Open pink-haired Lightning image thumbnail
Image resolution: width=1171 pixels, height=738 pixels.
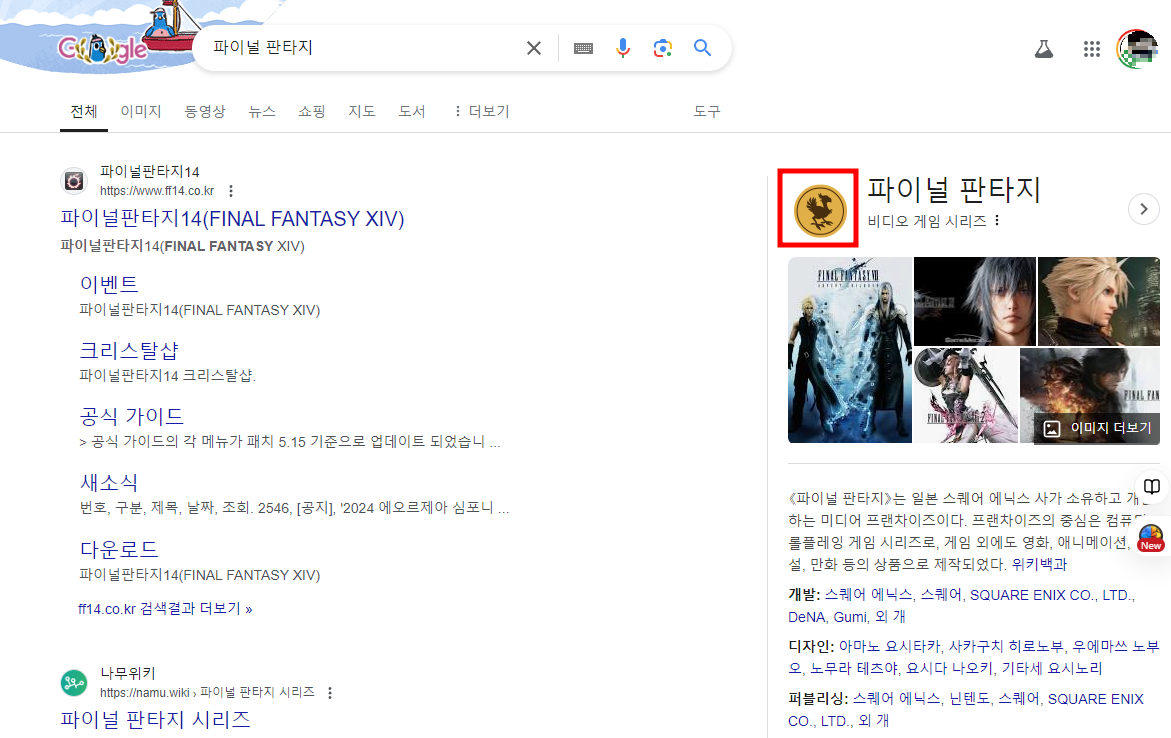[966, 396]
